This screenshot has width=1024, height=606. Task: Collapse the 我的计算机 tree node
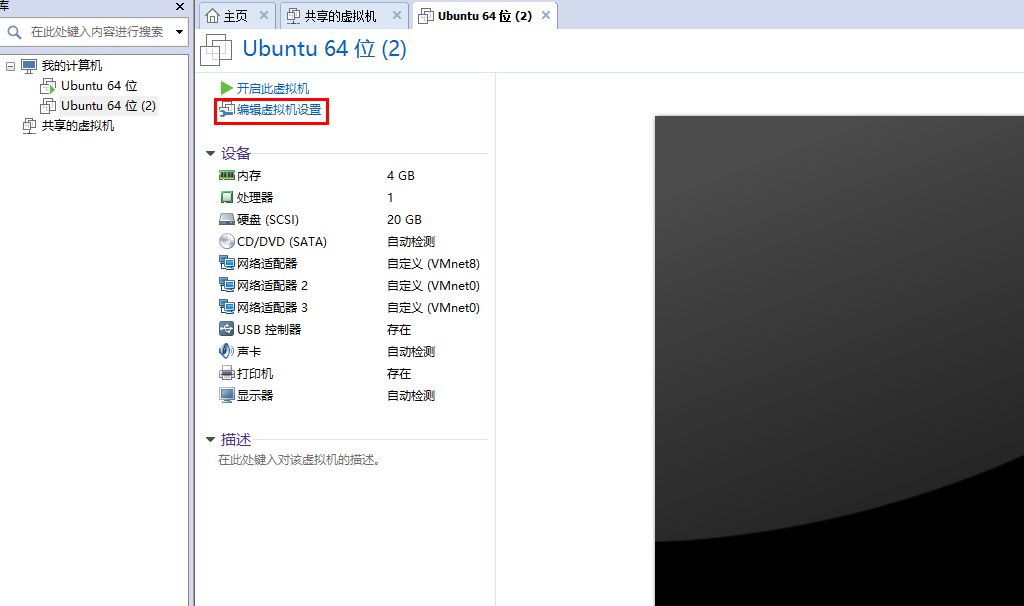10,66
